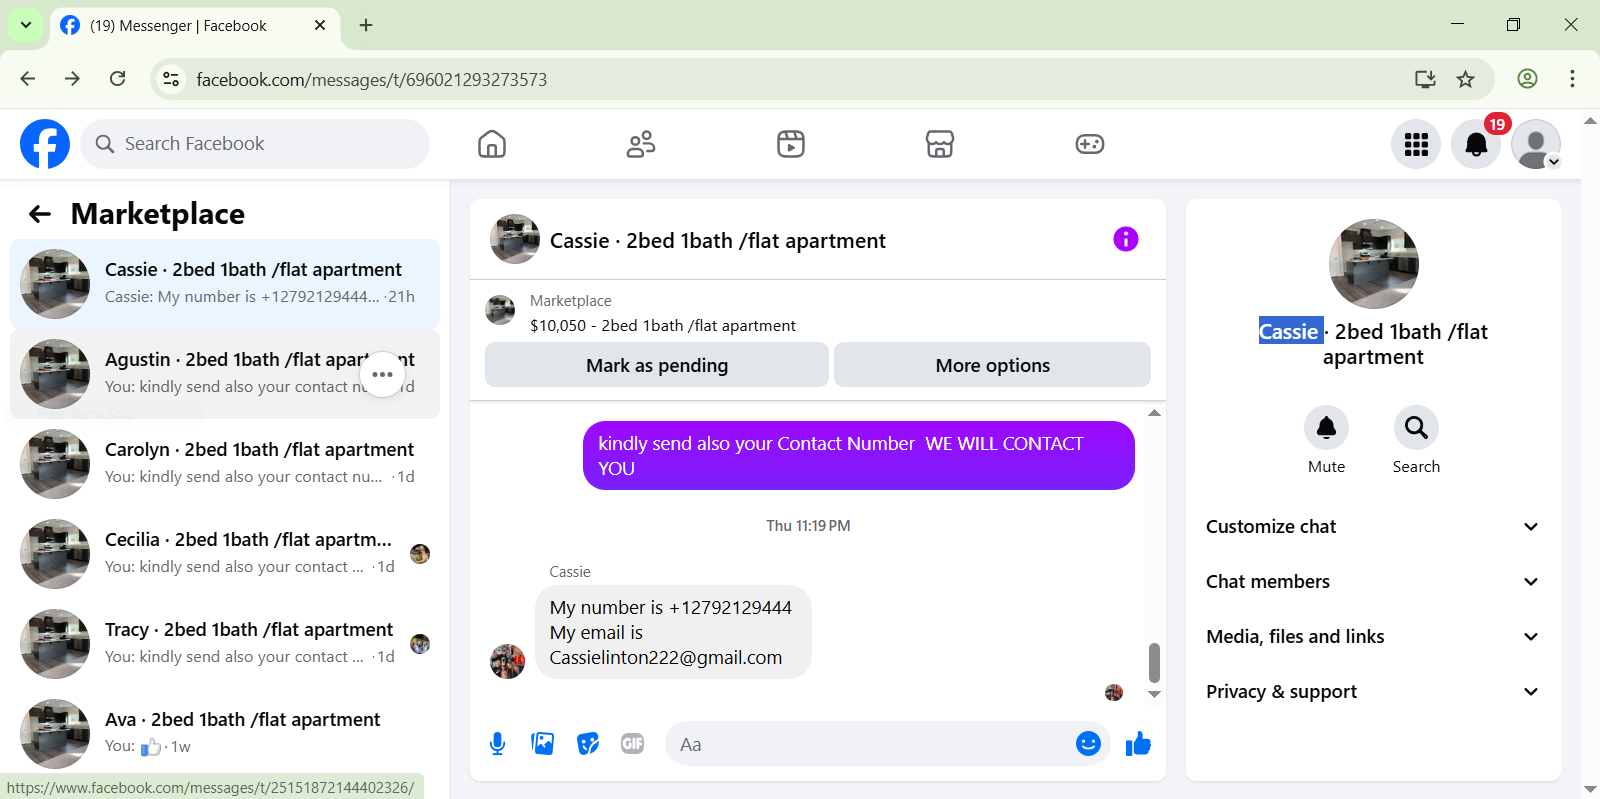Go back from Marketplace chats list

click(40, 214)
